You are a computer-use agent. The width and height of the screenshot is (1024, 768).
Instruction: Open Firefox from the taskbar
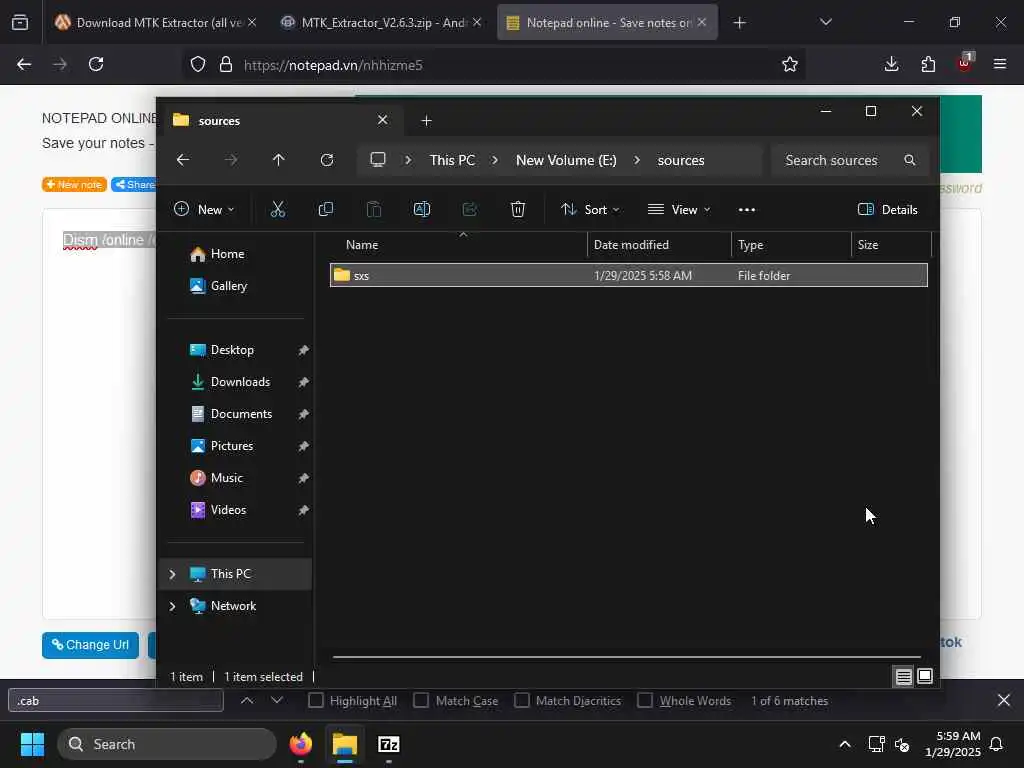click(x=301, y=744)
